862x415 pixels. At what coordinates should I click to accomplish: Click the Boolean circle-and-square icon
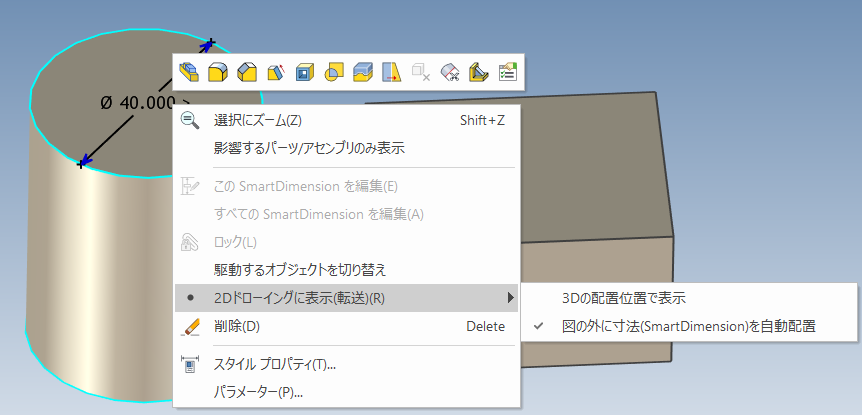click(x=334, y=72)
